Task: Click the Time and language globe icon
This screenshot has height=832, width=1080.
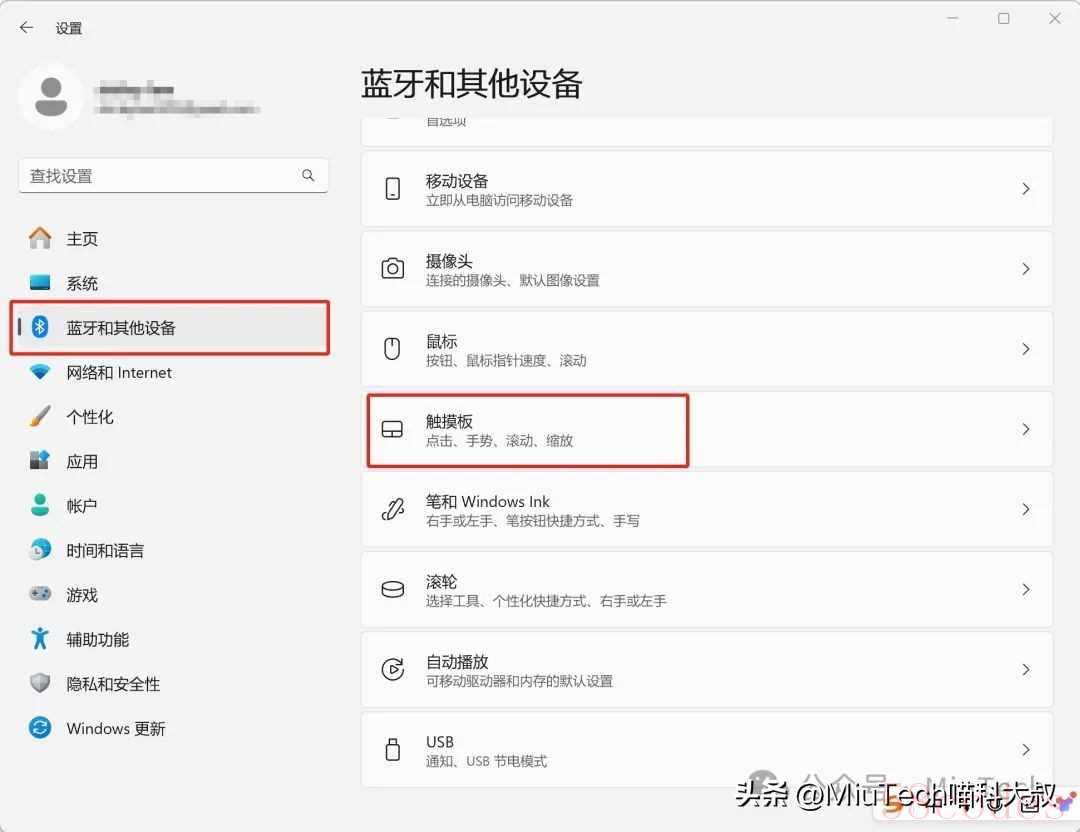Action: click(x=40, y=550)
